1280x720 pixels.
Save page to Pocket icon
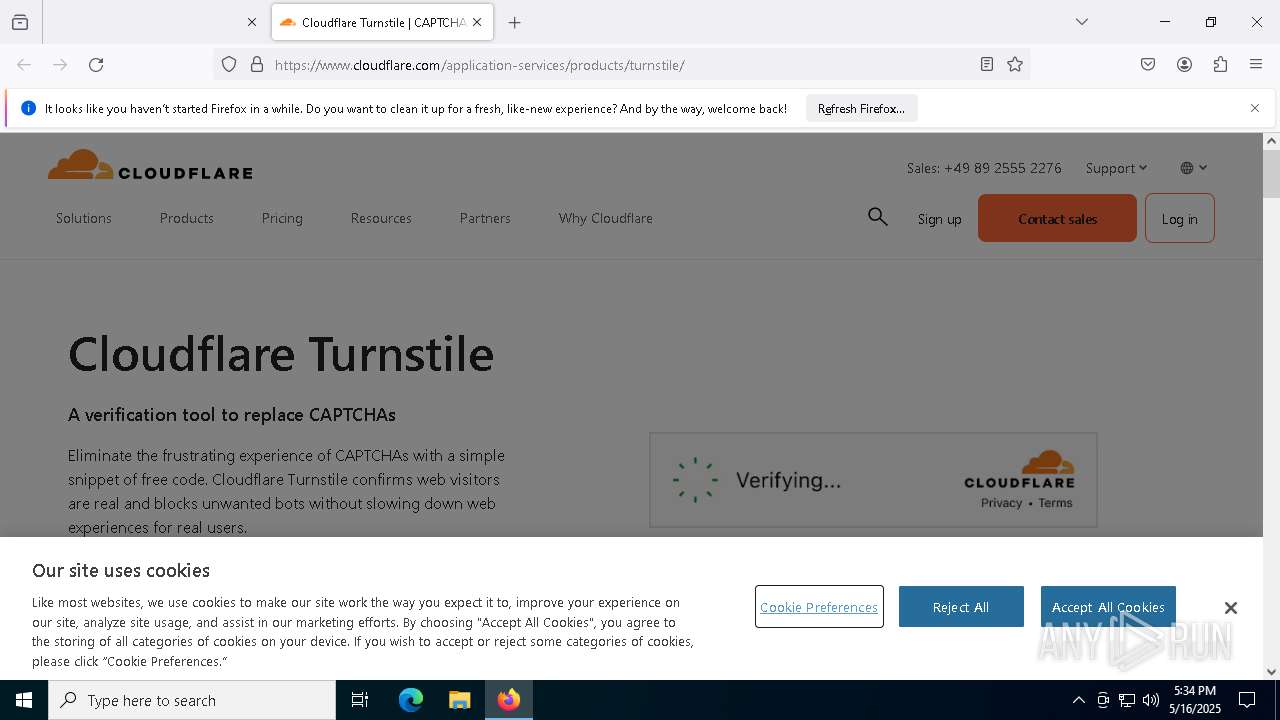tap(1148, 65)
